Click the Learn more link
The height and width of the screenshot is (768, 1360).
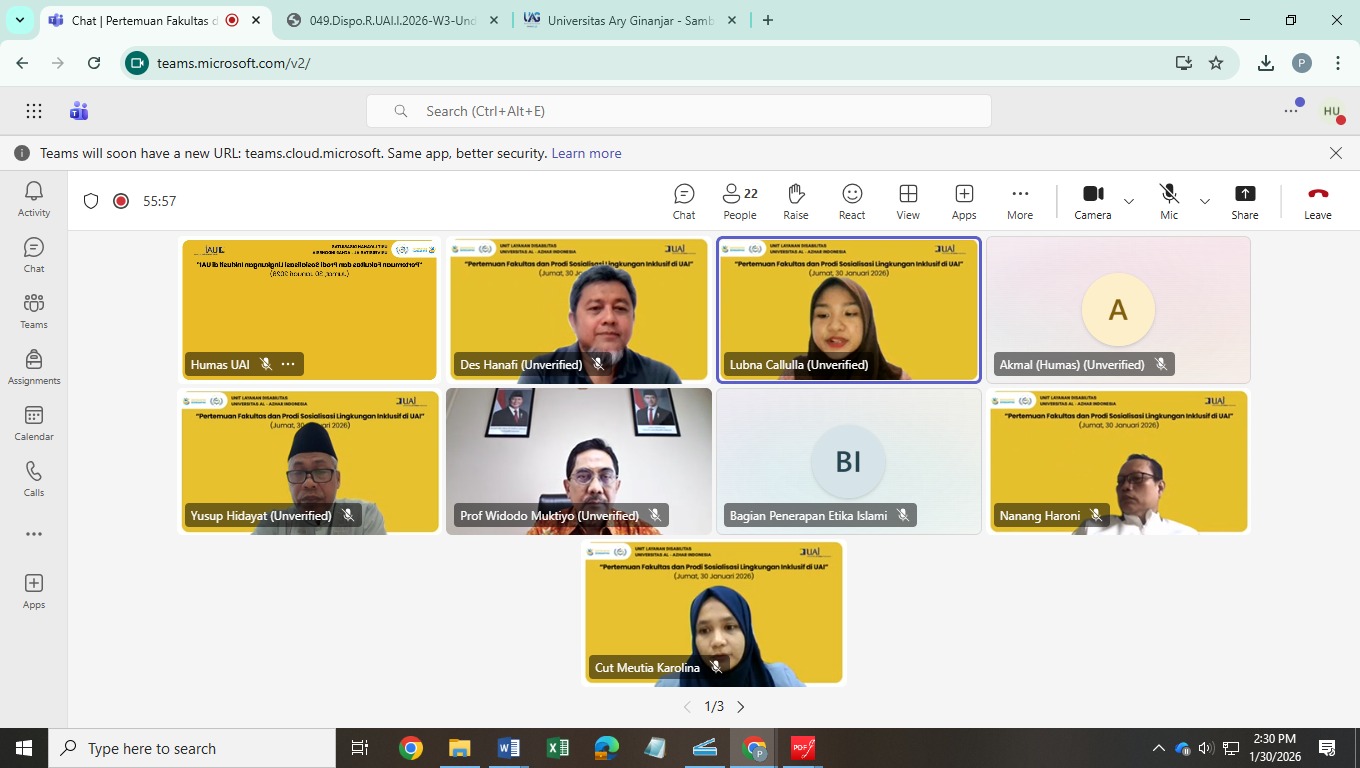(586, 153)
